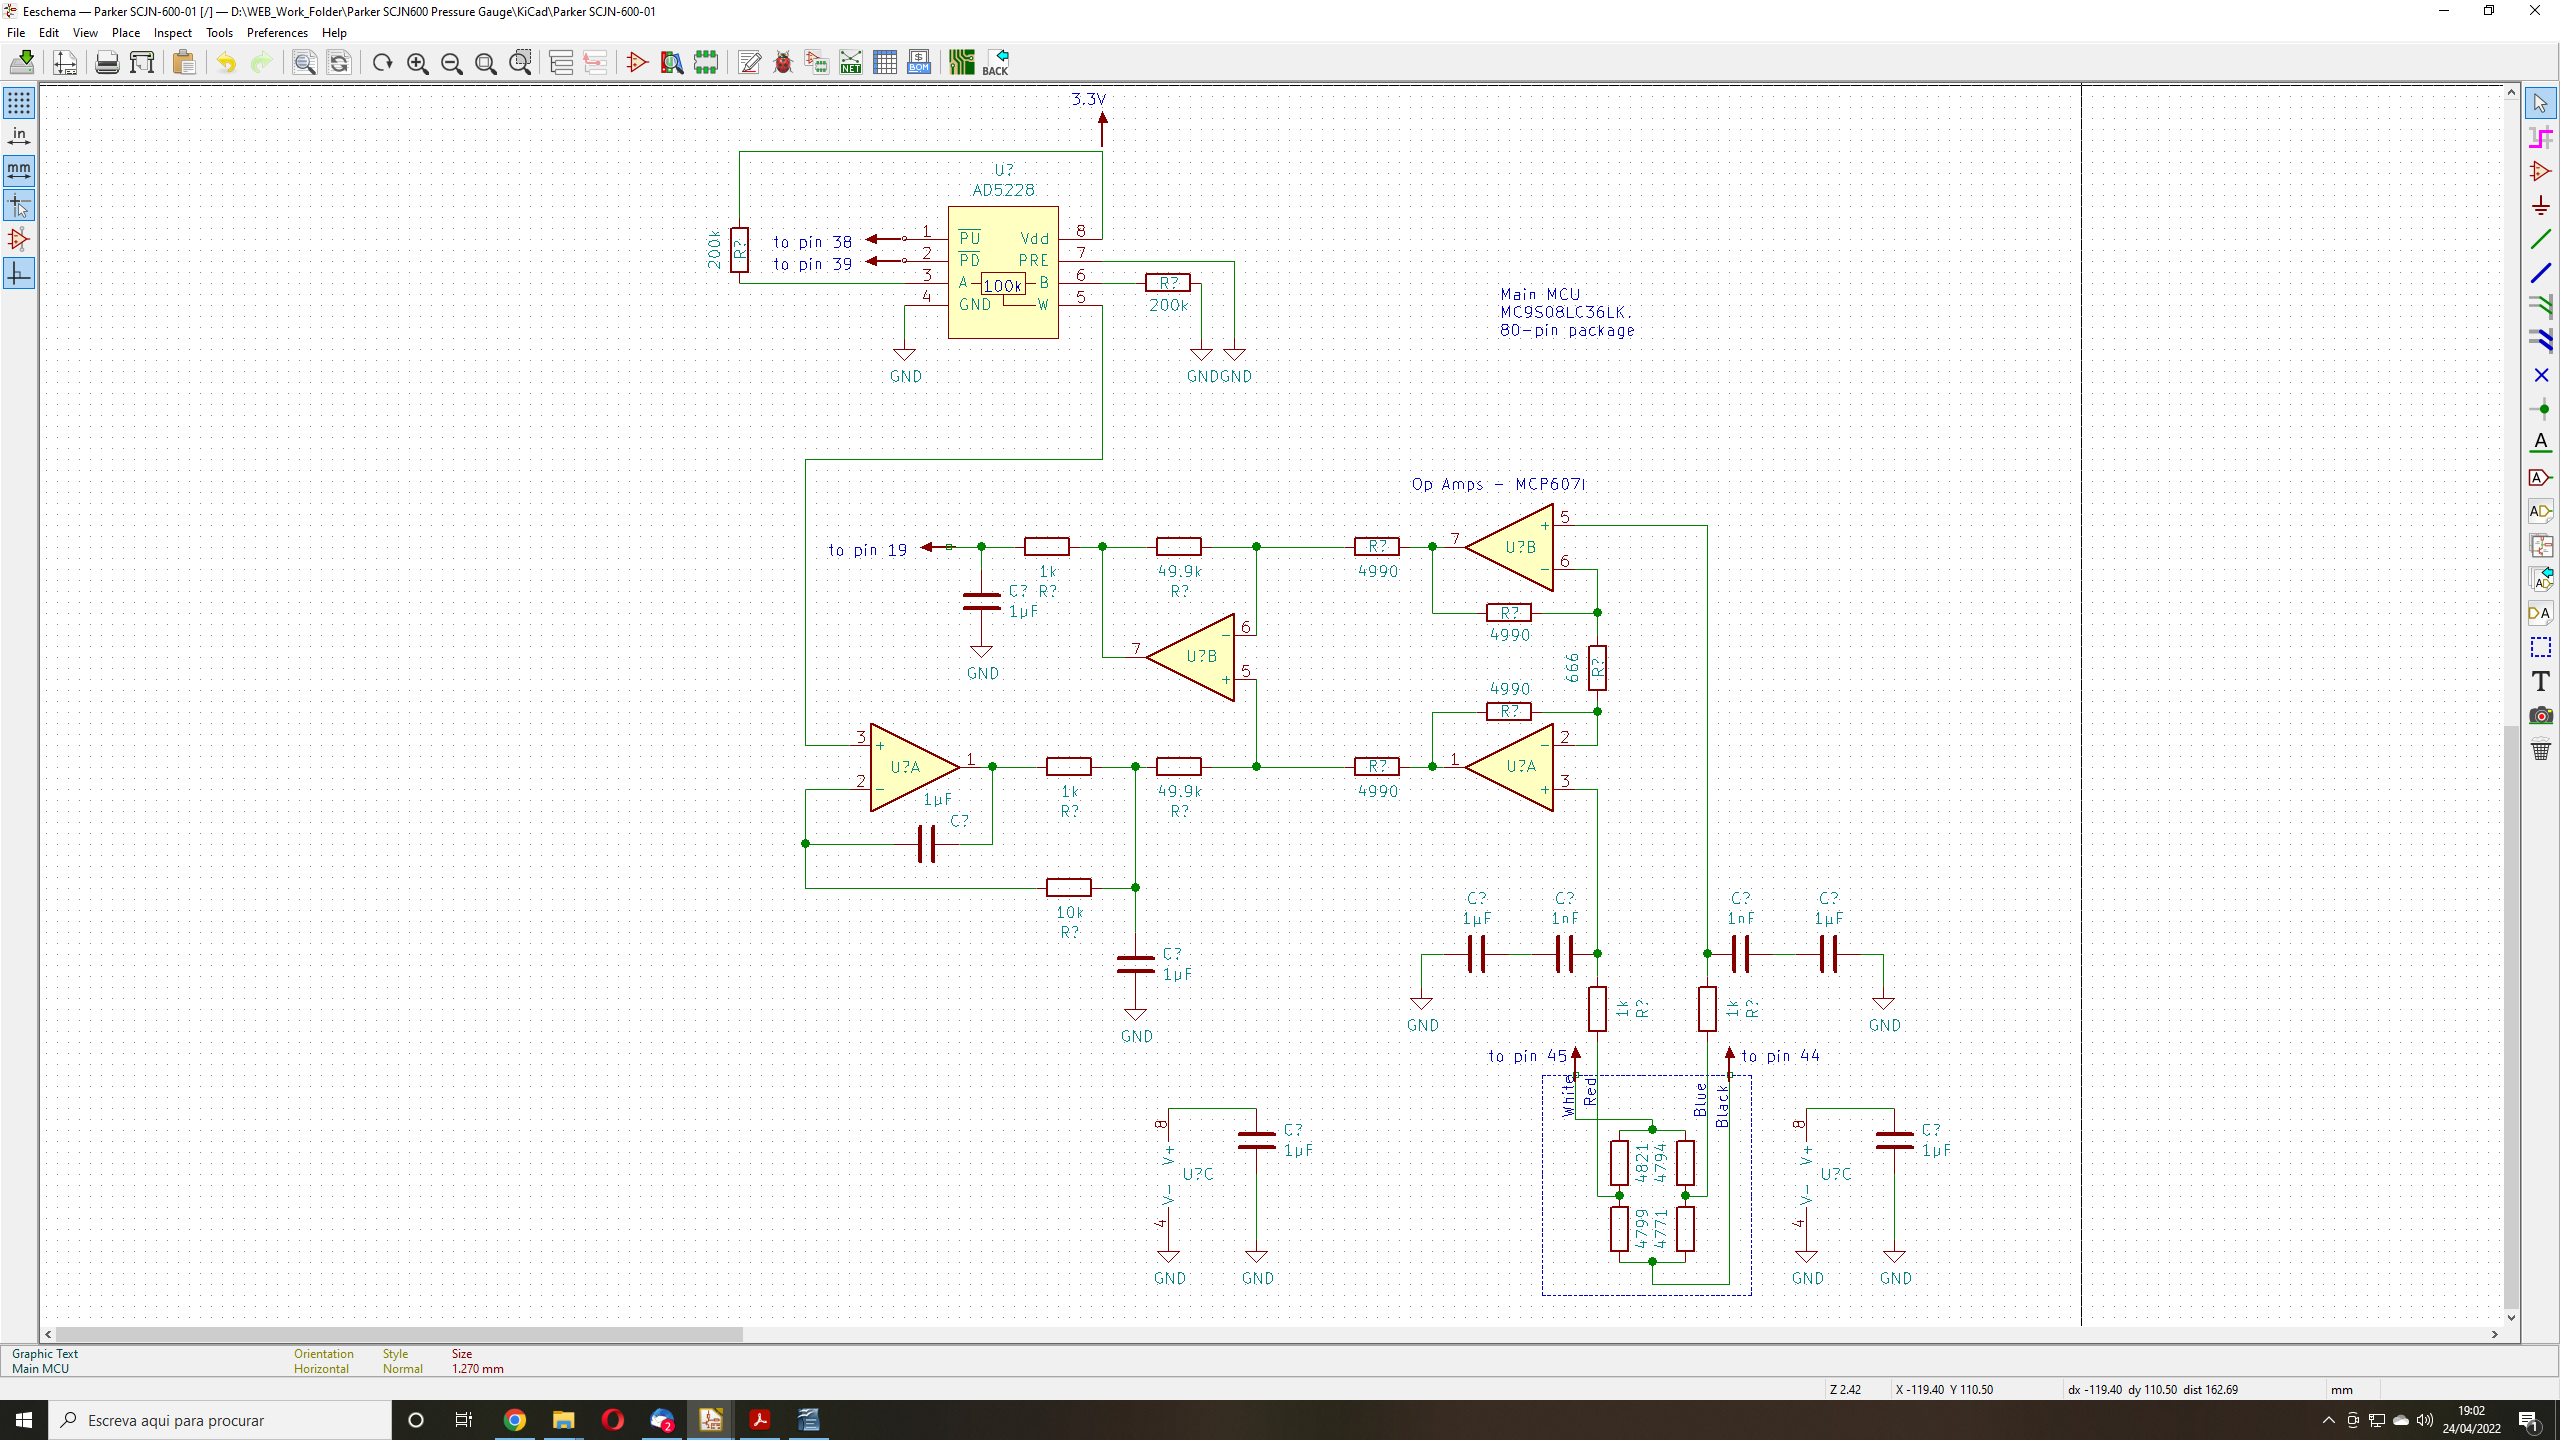Screen dimensions: 2560x1440
Task: Select the Place Bus tool
Action: pos(2541,273)
